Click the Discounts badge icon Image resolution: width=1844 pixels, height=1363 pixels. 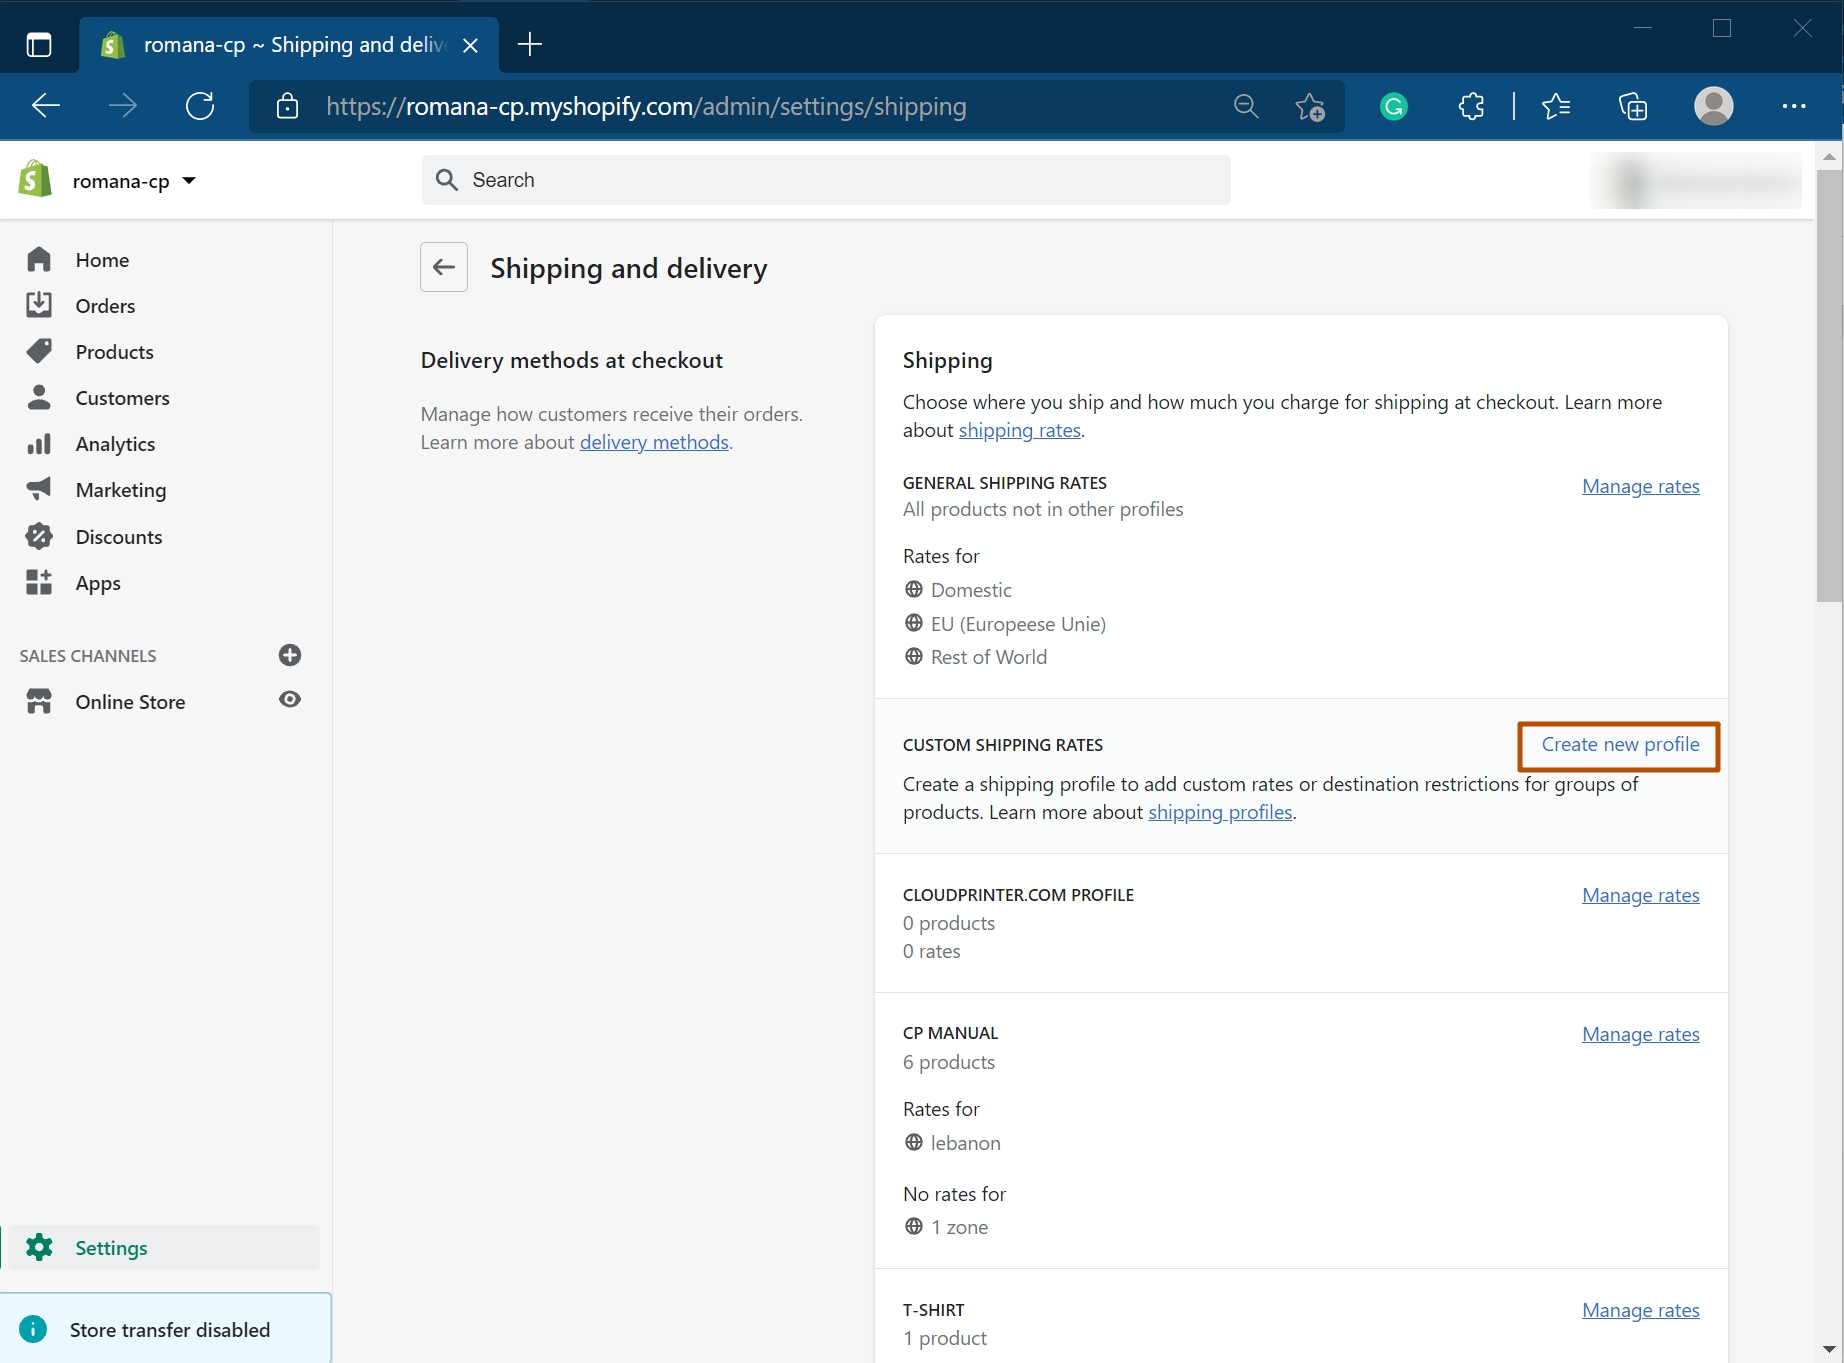pyautogui.click(x=39, y=536)
